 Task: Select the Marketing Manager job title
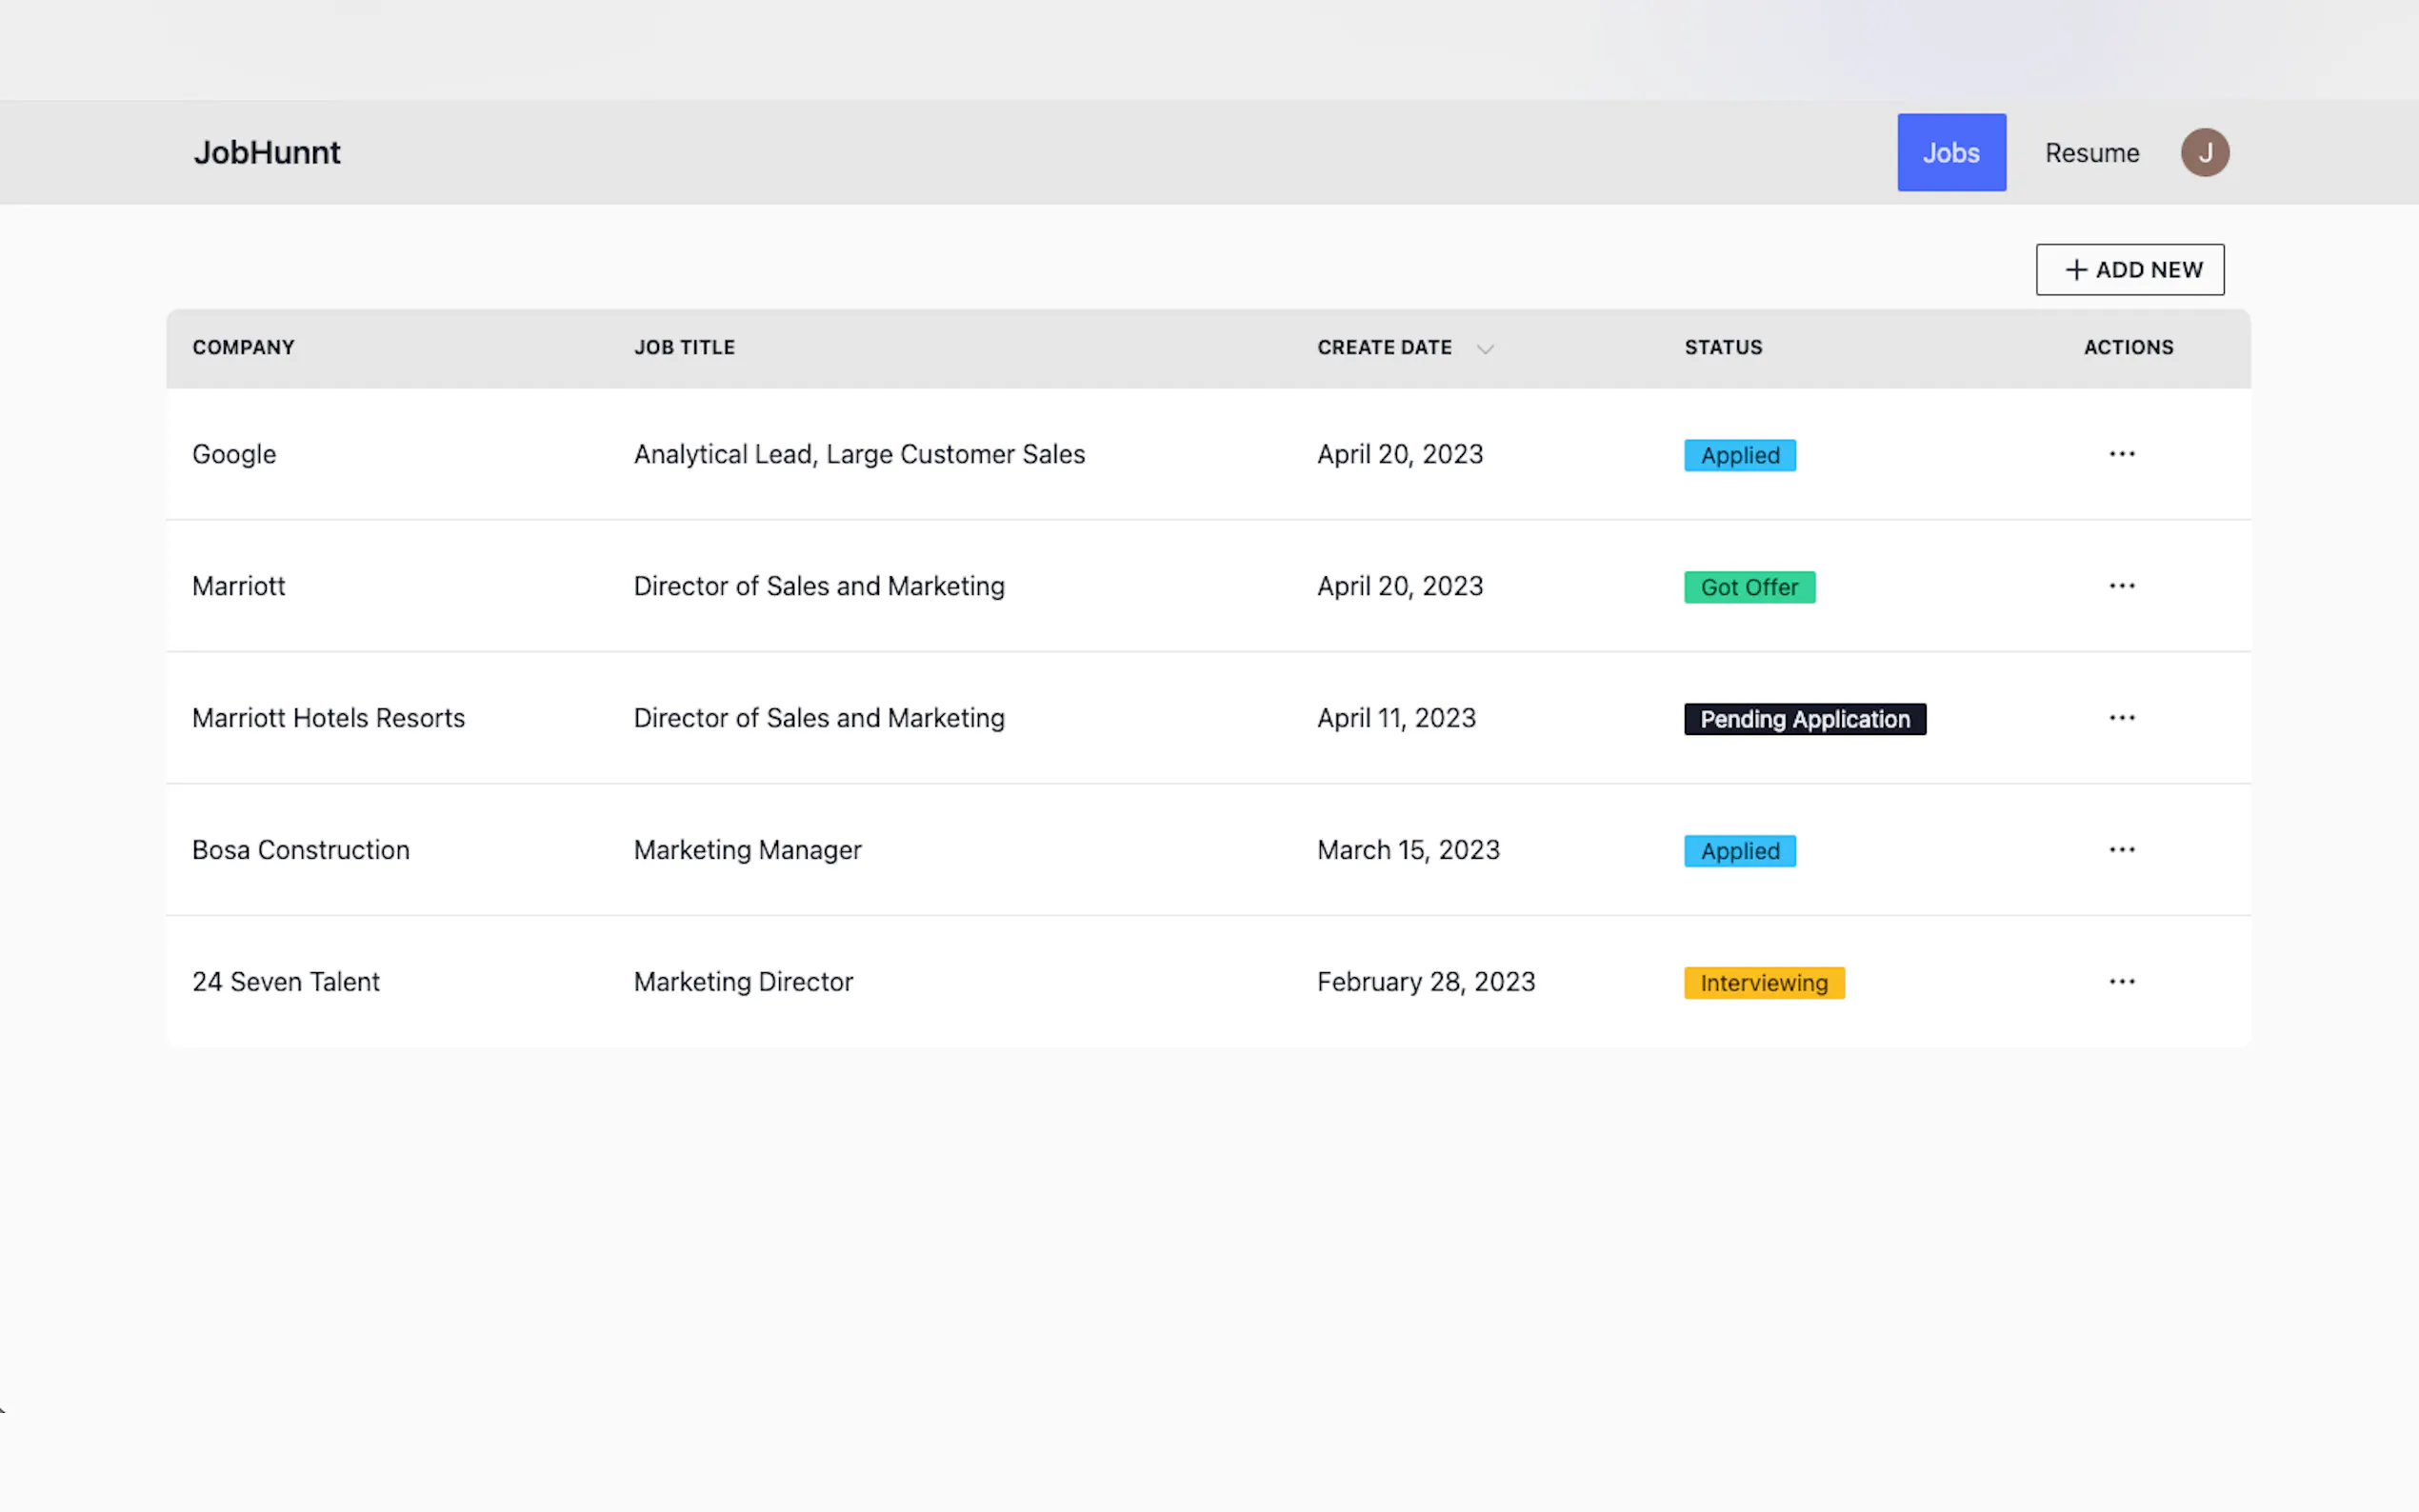747,850
